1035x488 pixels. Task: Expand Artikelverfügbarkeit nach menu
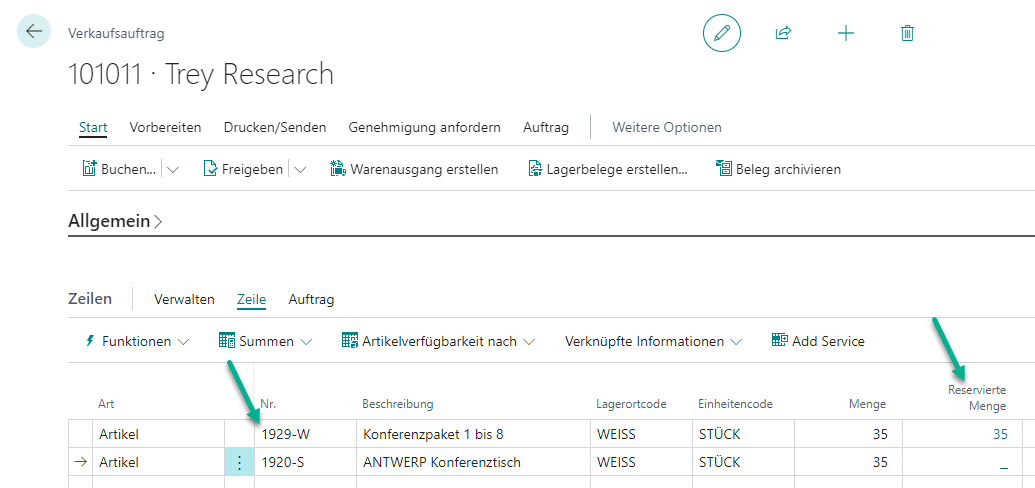[438, 341]
